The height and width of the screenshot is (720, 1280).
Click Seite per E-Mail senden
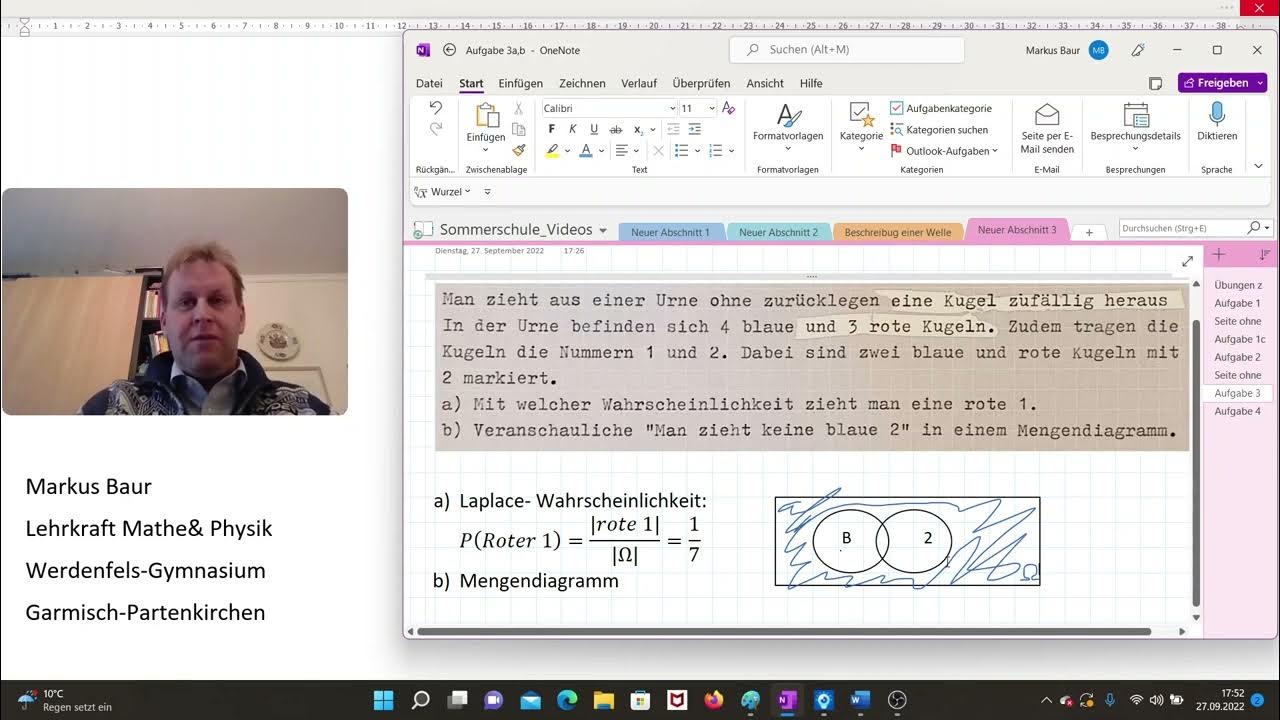tap(1047, 129)
